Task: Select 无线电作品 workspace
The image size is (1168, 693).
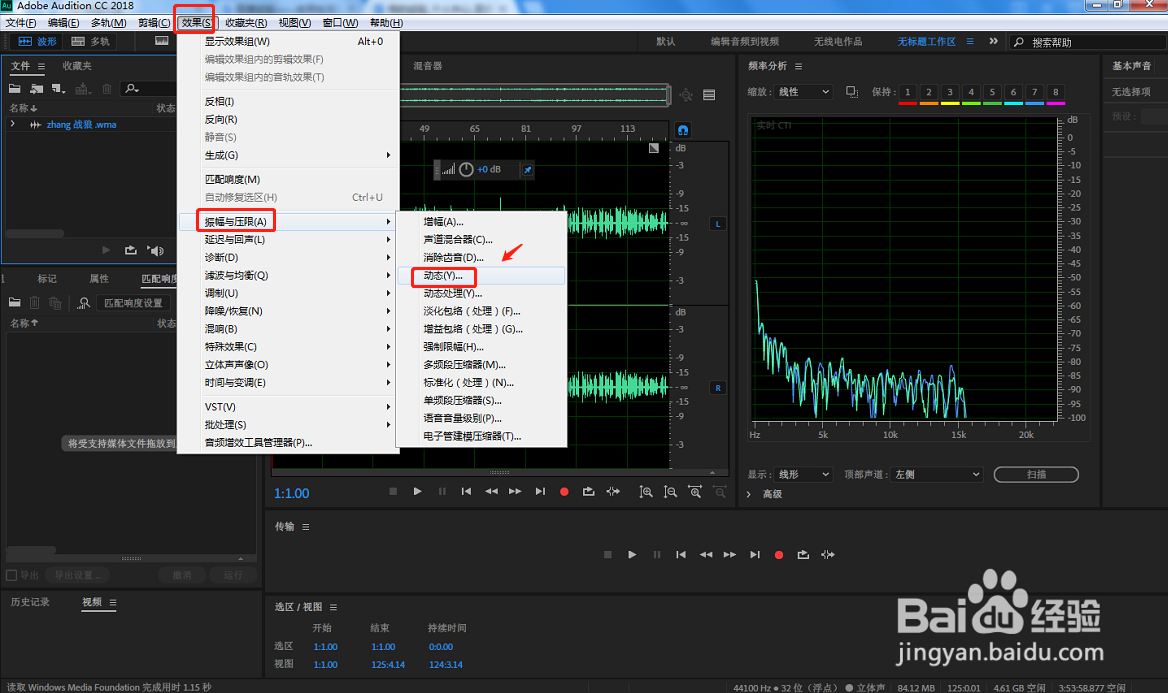Action: pos(838,42)
